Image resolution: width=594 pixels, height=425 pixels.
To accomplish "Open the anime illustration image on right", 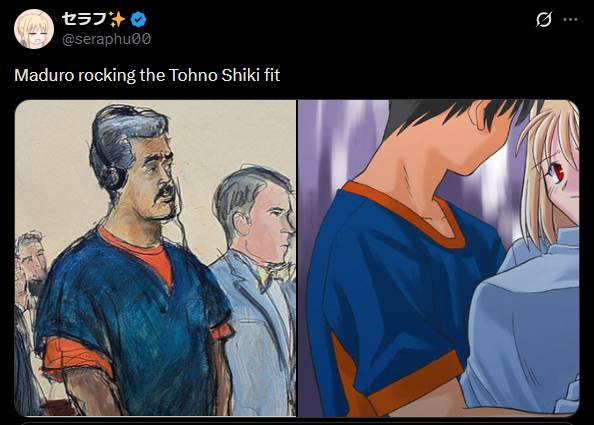I will pos(439,258).
